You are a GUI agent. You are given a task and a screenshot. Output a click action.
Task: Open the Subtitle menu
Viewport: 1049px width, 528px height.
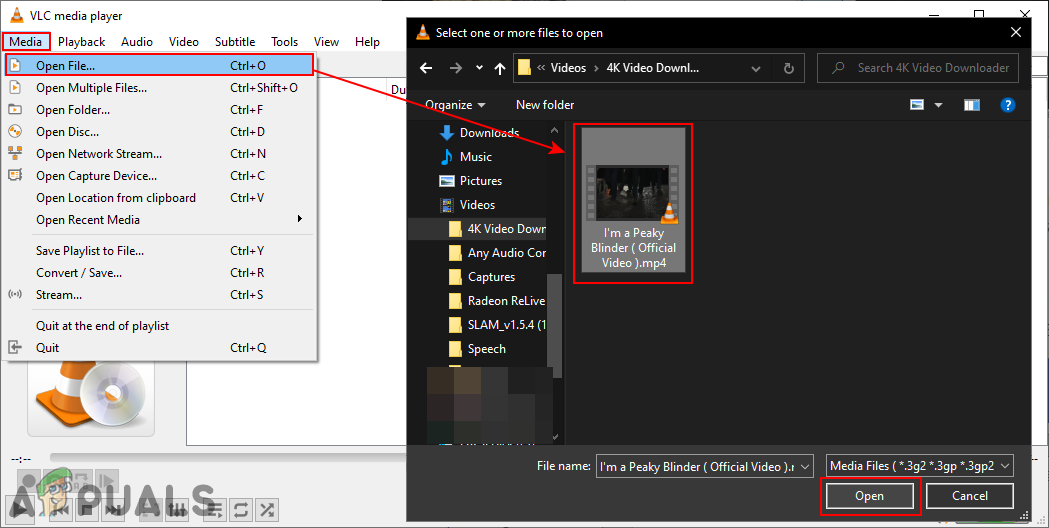coord(235,41)
